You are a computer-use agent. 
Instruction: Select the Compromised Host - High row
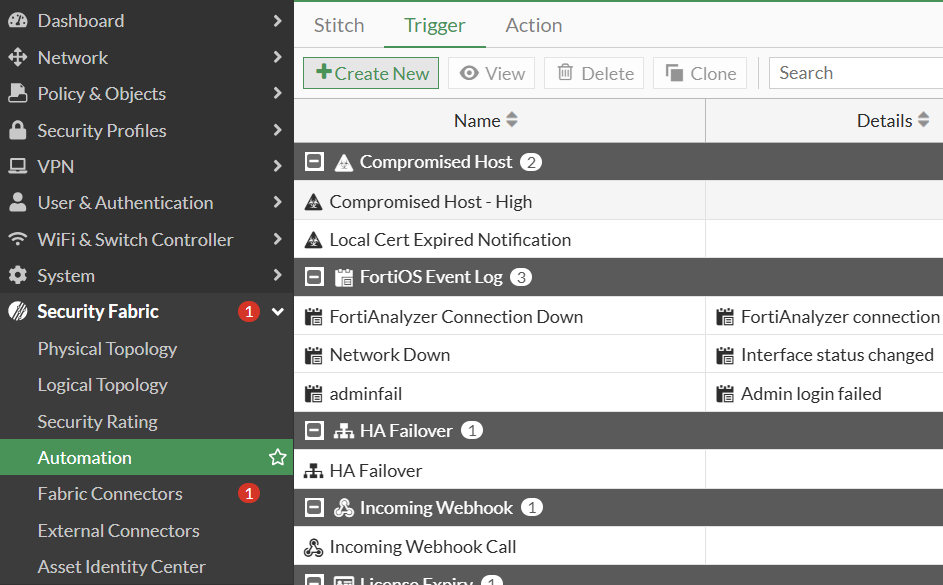coord(618,201)
